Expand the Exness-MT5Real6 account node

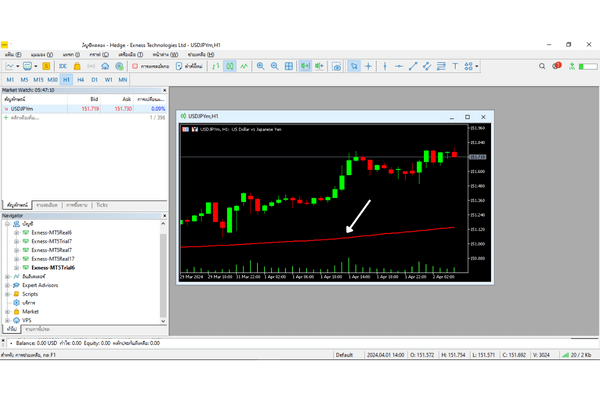tap(17, 233)
